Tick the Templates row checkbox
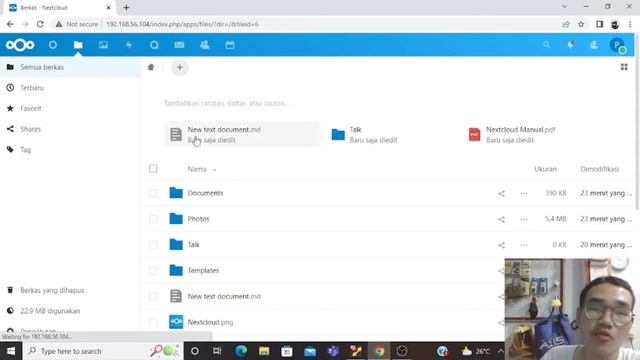Viewport: 640px width, 360px height. (153, 270)
